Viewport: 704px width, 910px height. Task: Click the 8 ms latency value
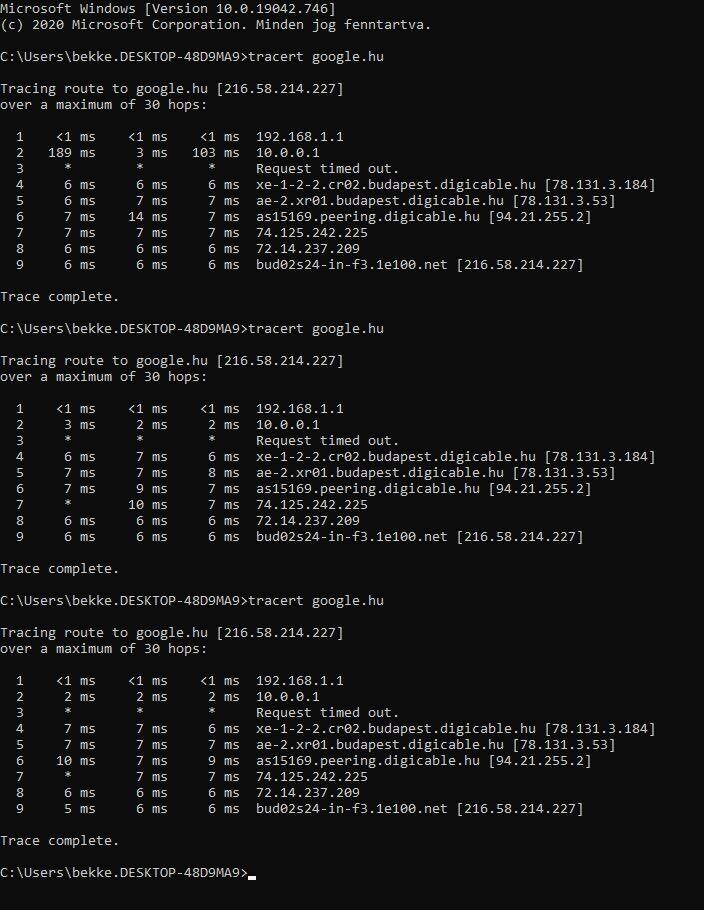[x=223, y=473]
